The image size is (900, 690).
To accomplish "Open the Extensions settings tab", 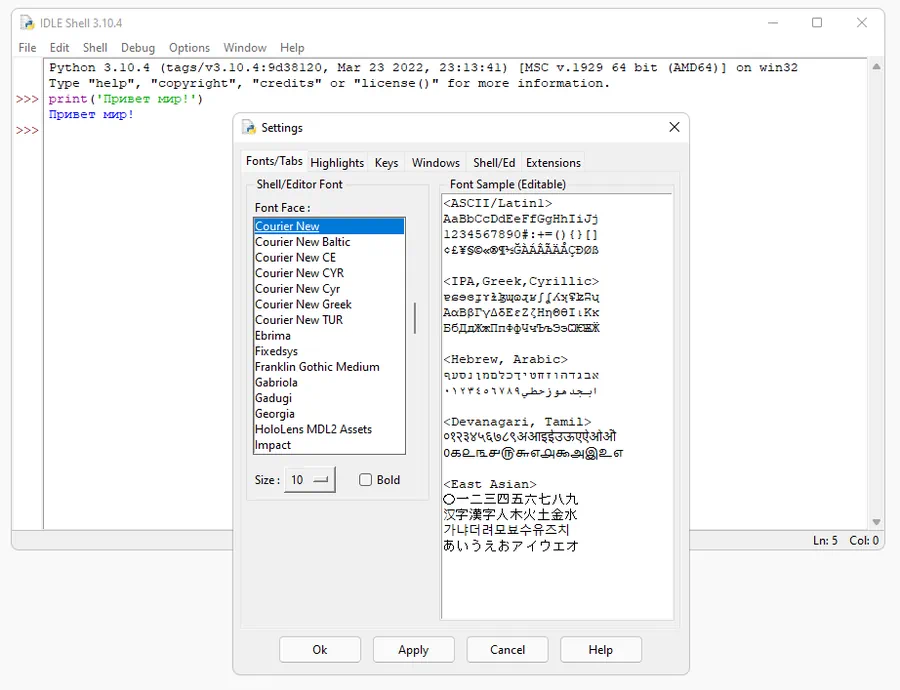I will click(x=553, y=162).
